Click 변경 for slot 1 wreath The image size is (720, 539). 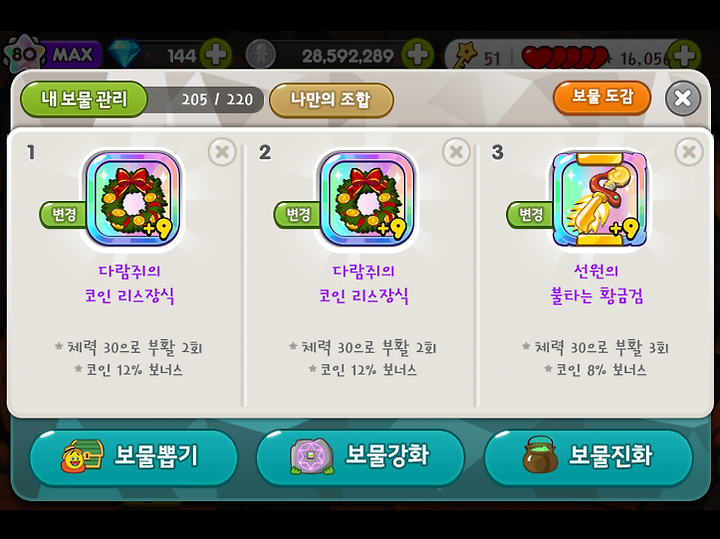(x=63, y=214)
